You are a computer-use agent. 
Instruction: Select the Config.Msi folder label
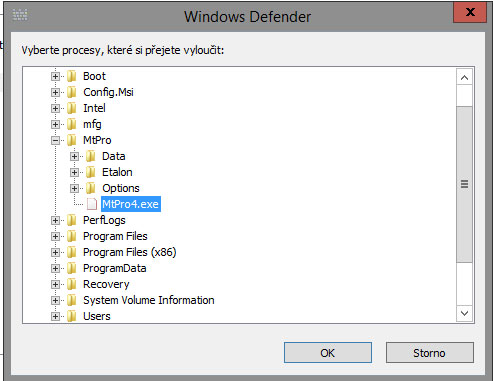tap(108, 92)
